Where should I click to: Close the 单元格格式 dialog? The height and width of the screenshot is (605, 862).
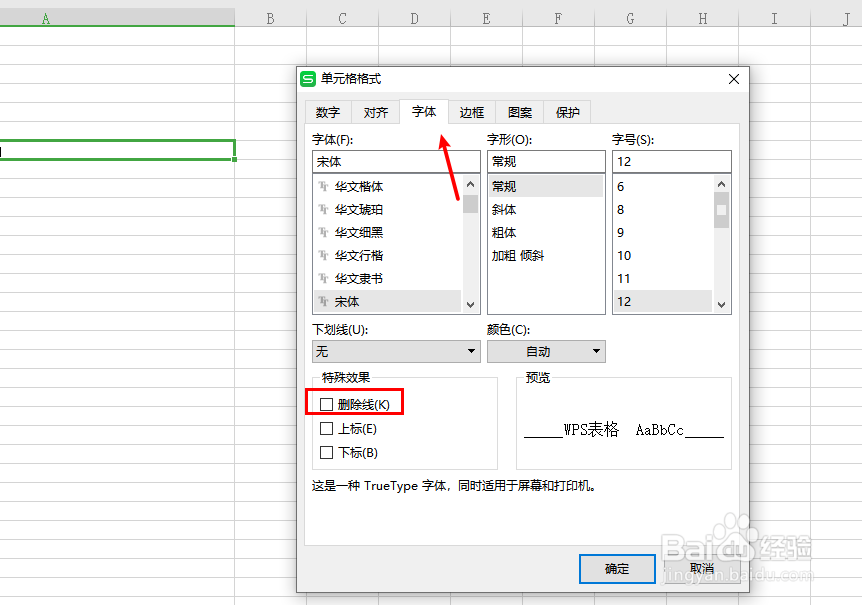coord(734,79)
